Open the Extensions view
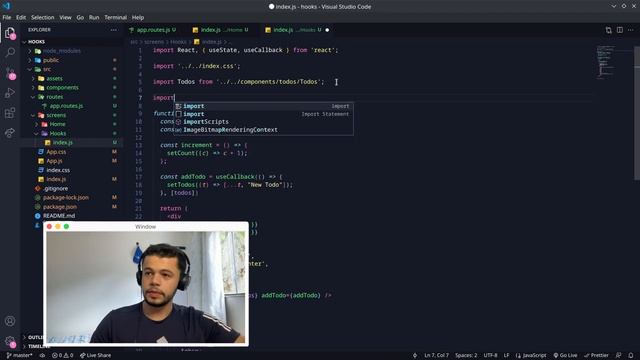The image size is (640, 360). click(x=10, y=113)
